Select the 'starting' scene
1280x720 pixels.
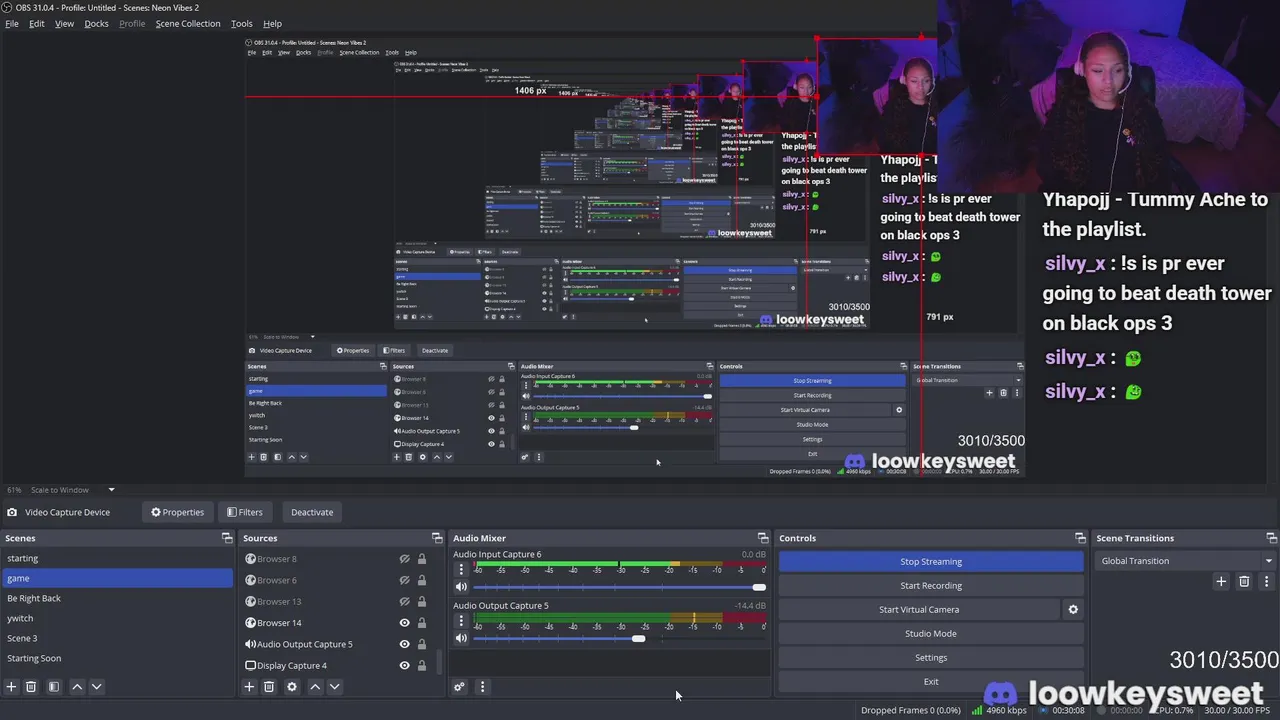pyautogui.click(x=117, y=558)
